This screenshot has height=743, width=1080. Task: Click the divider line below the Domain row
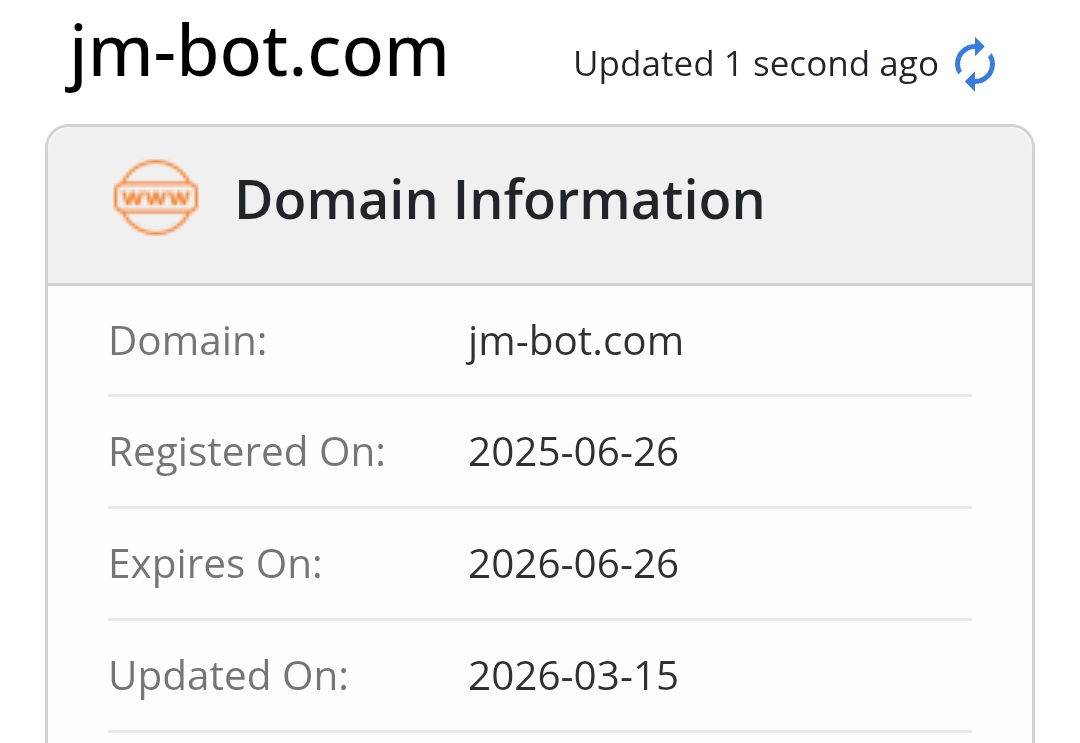540,396
